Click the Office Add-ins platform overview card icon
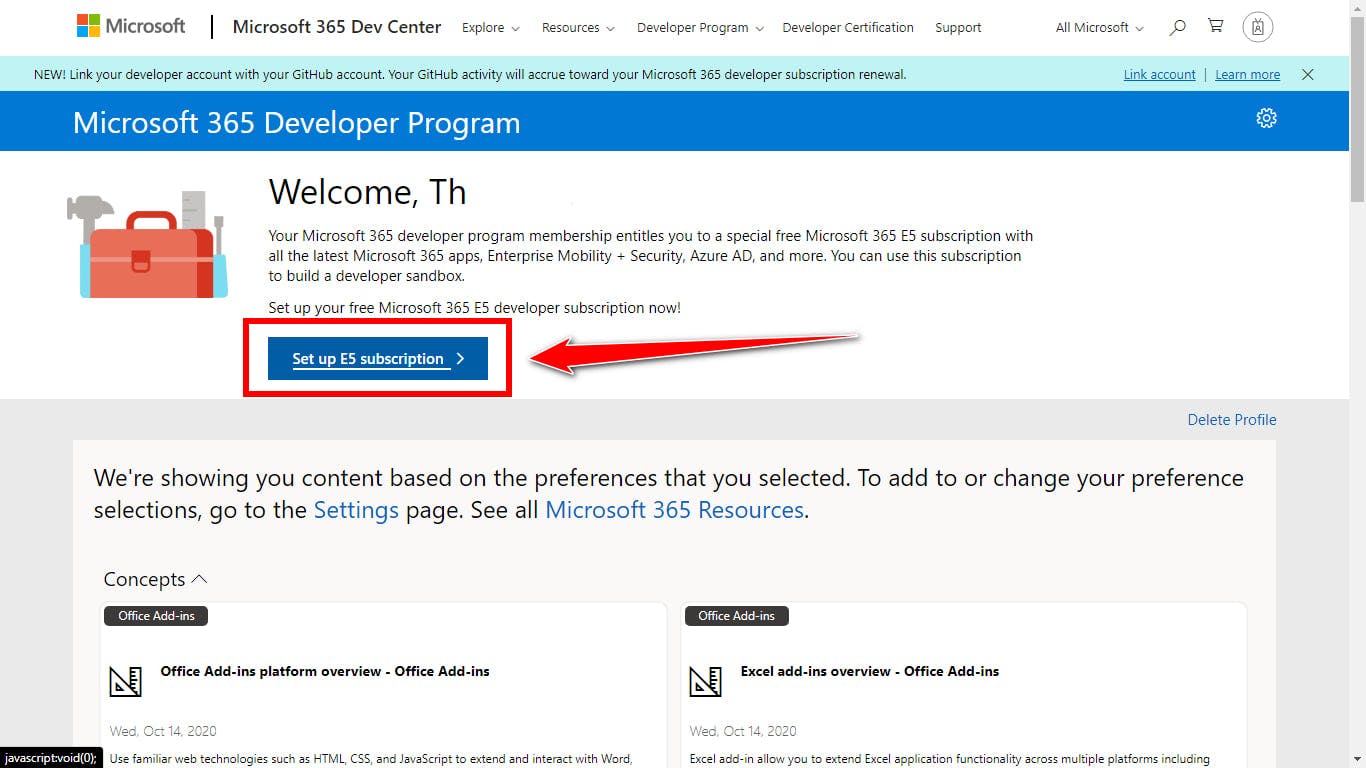1366x768 pixels. point(126,681)
